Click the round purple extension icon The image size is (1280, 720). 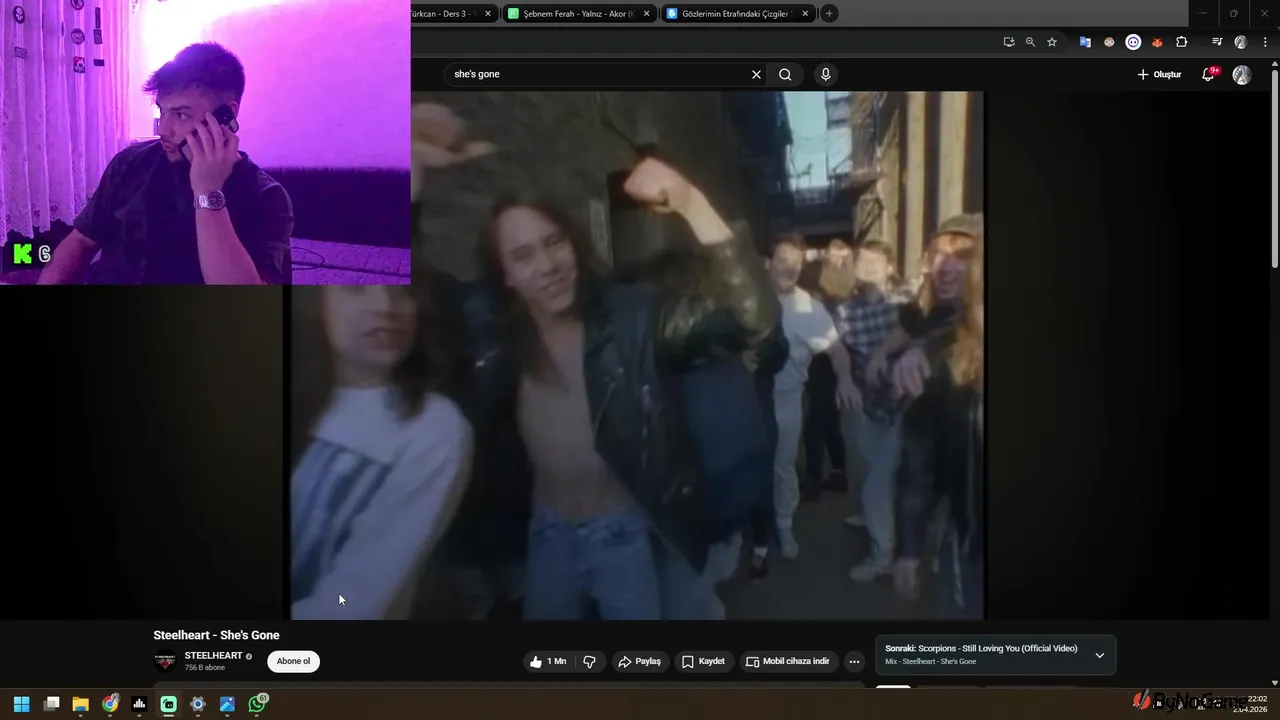(1133, 42)
